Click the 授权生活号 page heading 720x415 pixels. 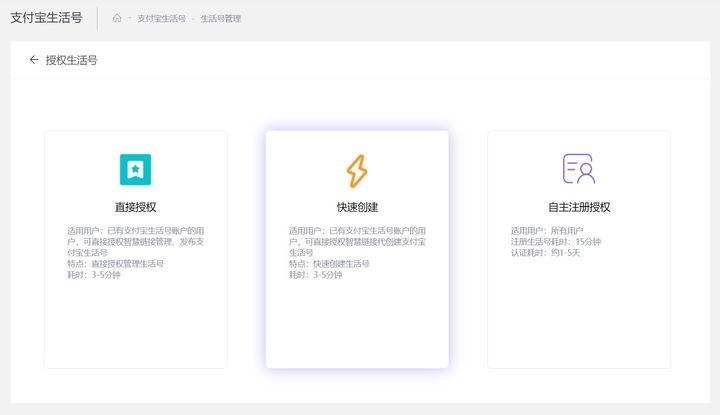pos(71,60)
